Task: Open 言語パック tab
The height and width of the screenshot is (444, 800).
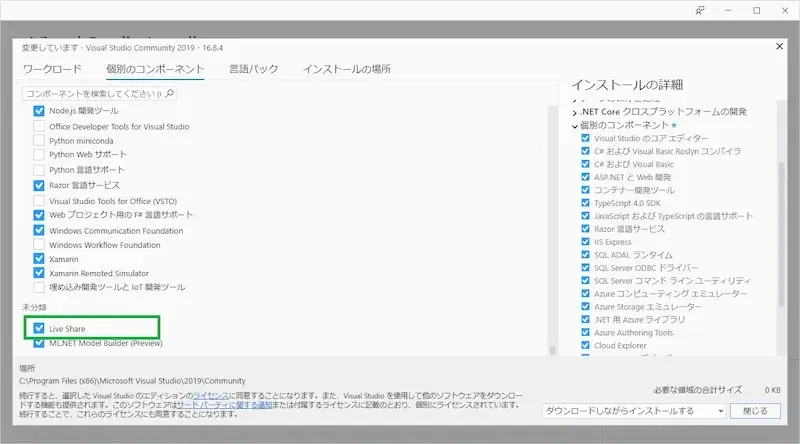Action: [x=254, y=69]
